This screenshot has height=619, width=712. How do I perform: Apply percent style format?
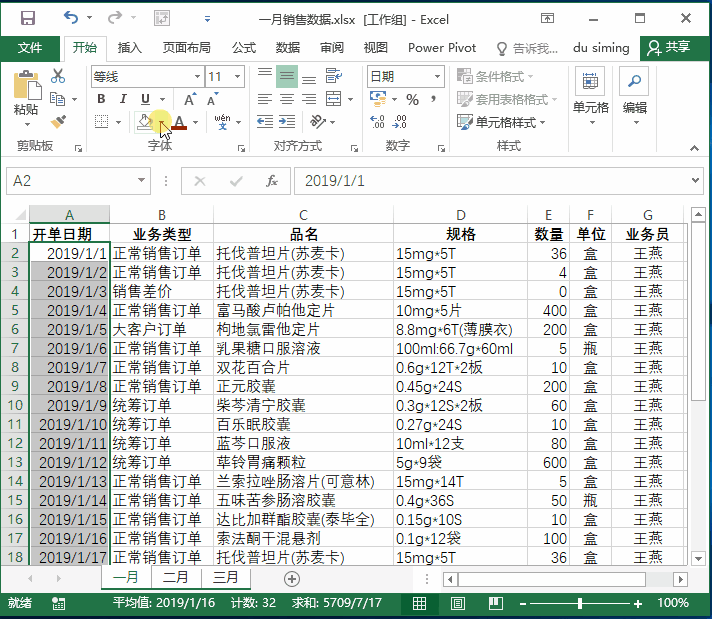coord(412,99)
